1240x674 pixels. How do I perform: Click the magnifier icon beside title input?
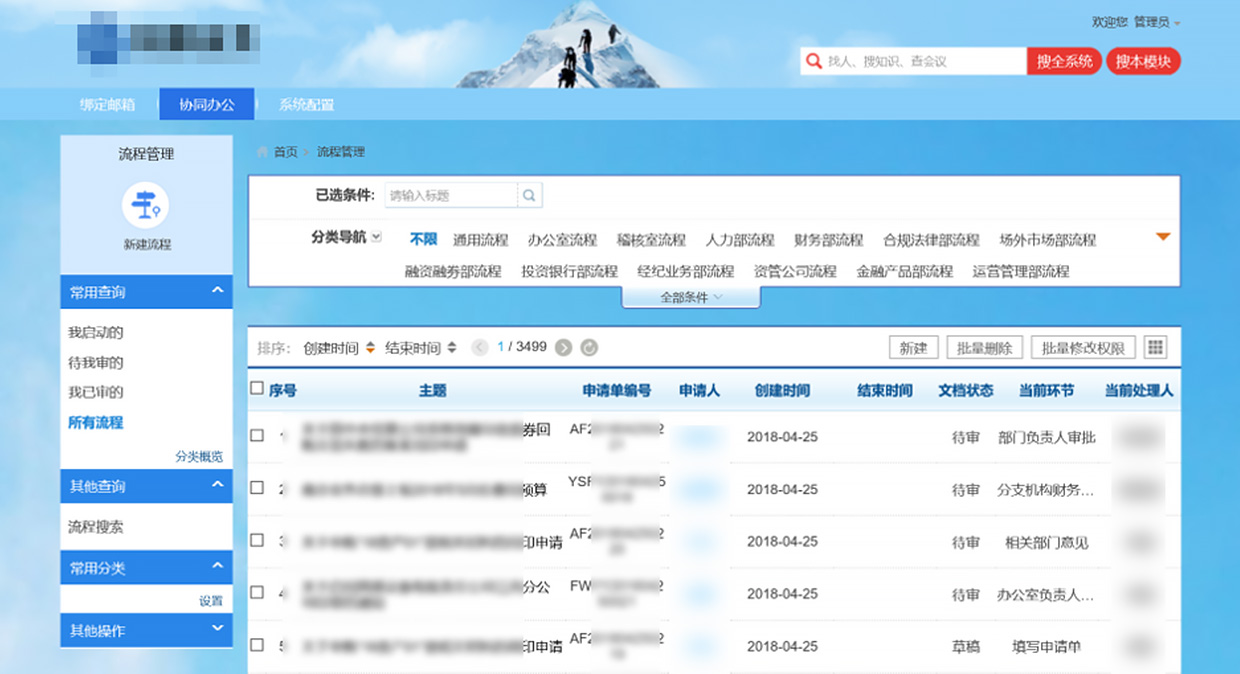pos(530,195)
